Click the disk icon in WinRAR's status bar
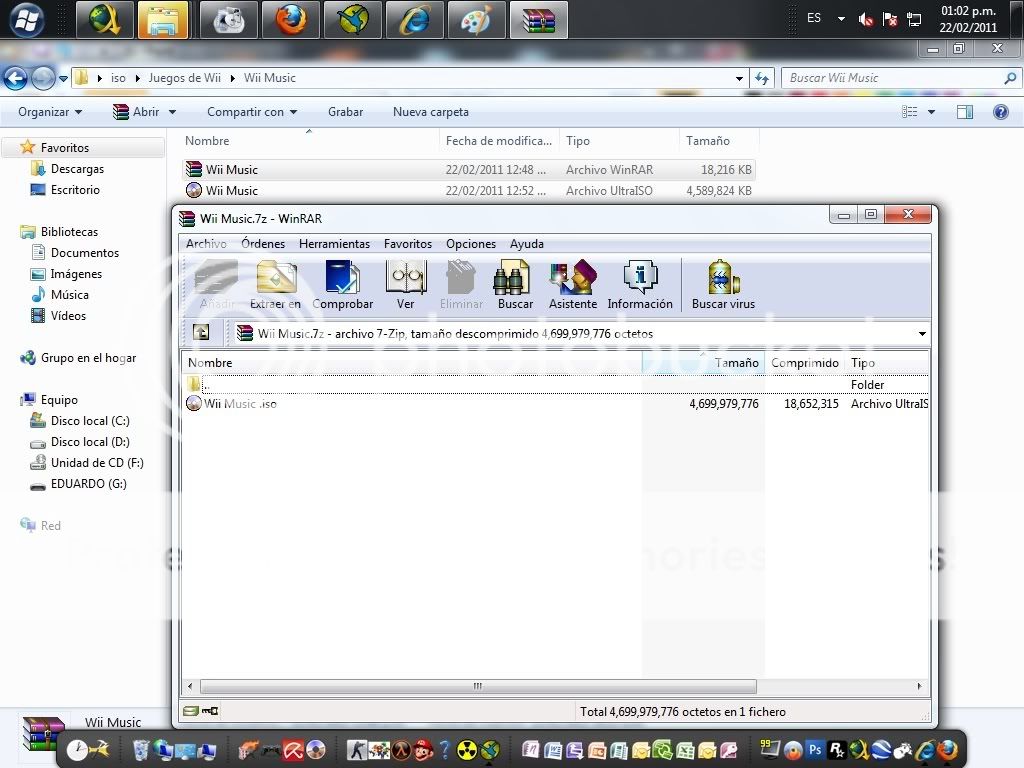This screenshot has width=1024, height=768. pos(191,711)
